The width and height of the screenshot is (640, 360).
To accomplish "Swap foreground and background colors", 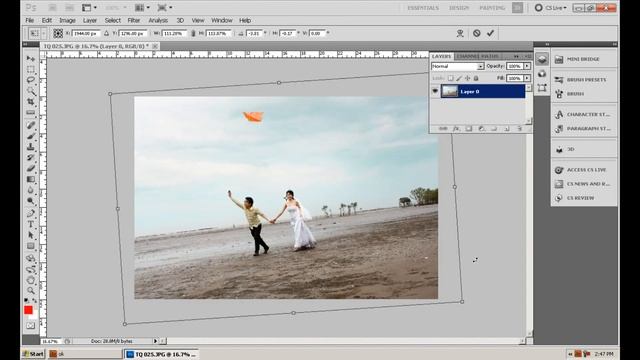I will (34, 301).
